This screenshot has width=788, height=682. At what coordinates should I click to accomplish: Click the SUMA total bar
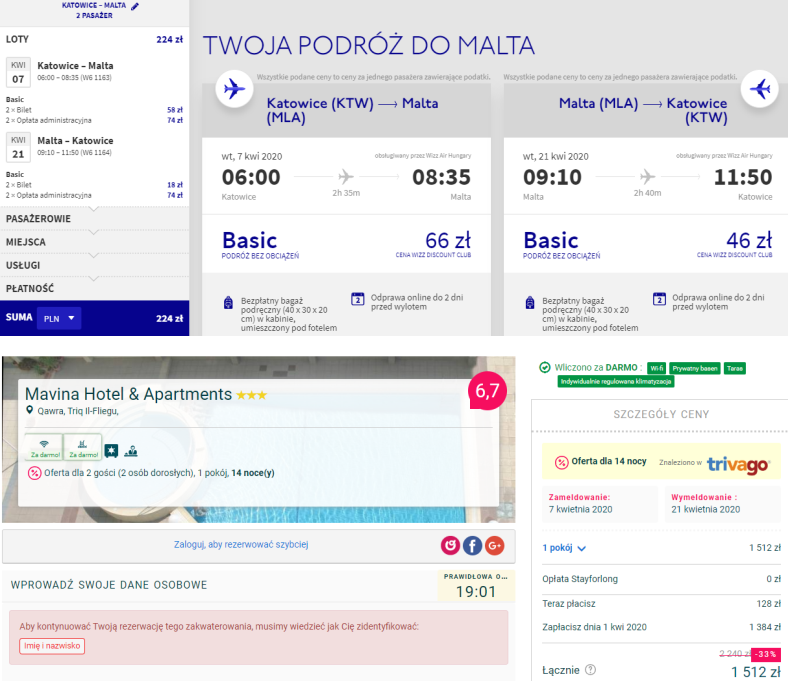tap(94, 318)
